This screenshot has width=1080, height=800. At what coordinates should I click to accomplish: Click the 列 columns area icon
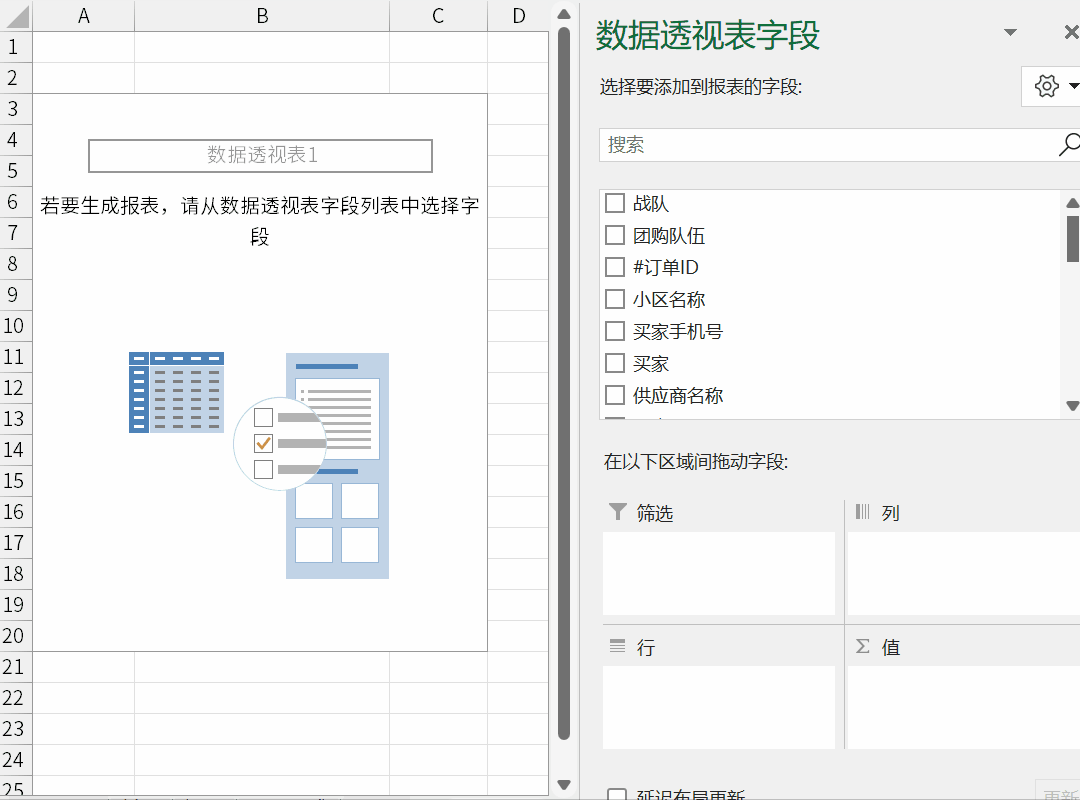(x=862, y=511)
